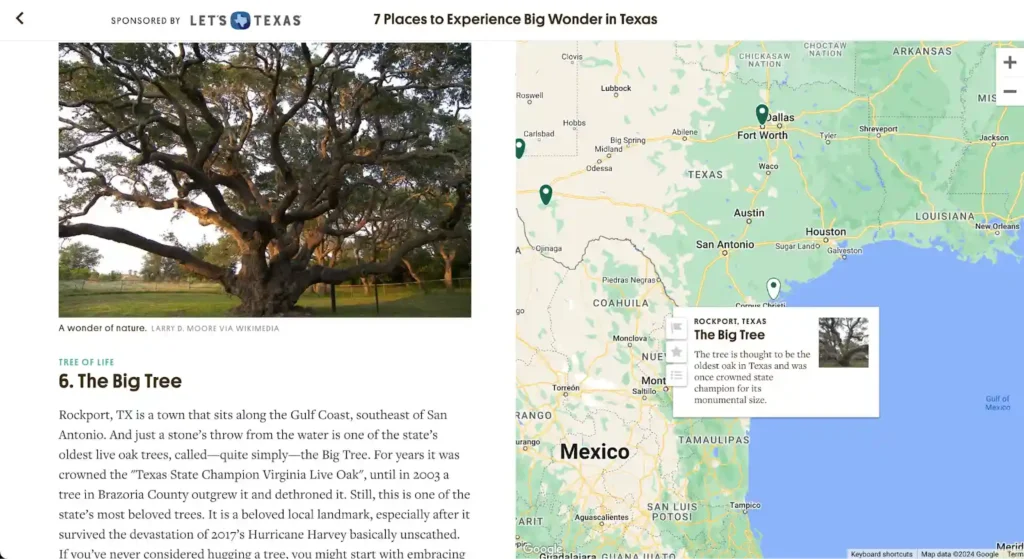Click the map pin in West Texas
This screenshot has width=1024, height=559.
(x=545, y=194)
